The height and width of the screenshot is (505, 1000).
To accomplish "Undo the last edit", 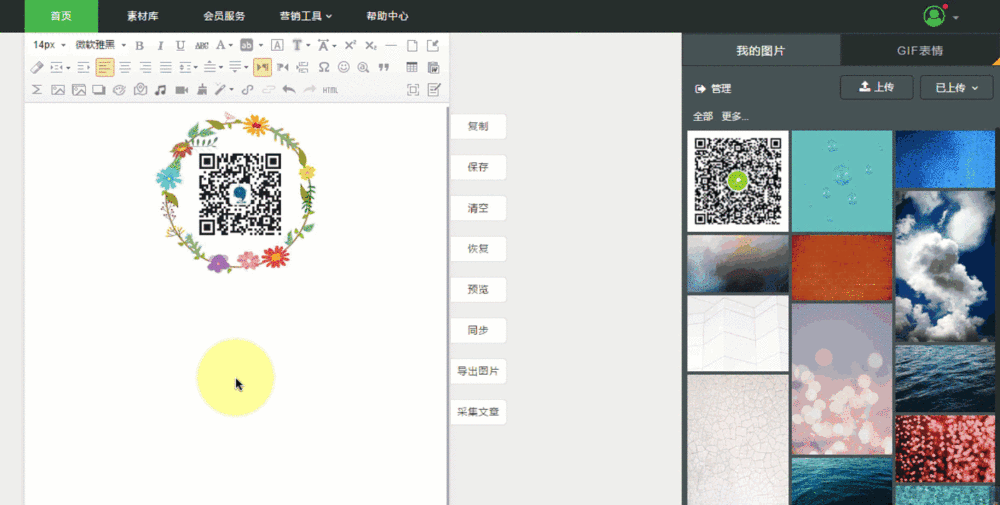I will [x=289, y=90].
